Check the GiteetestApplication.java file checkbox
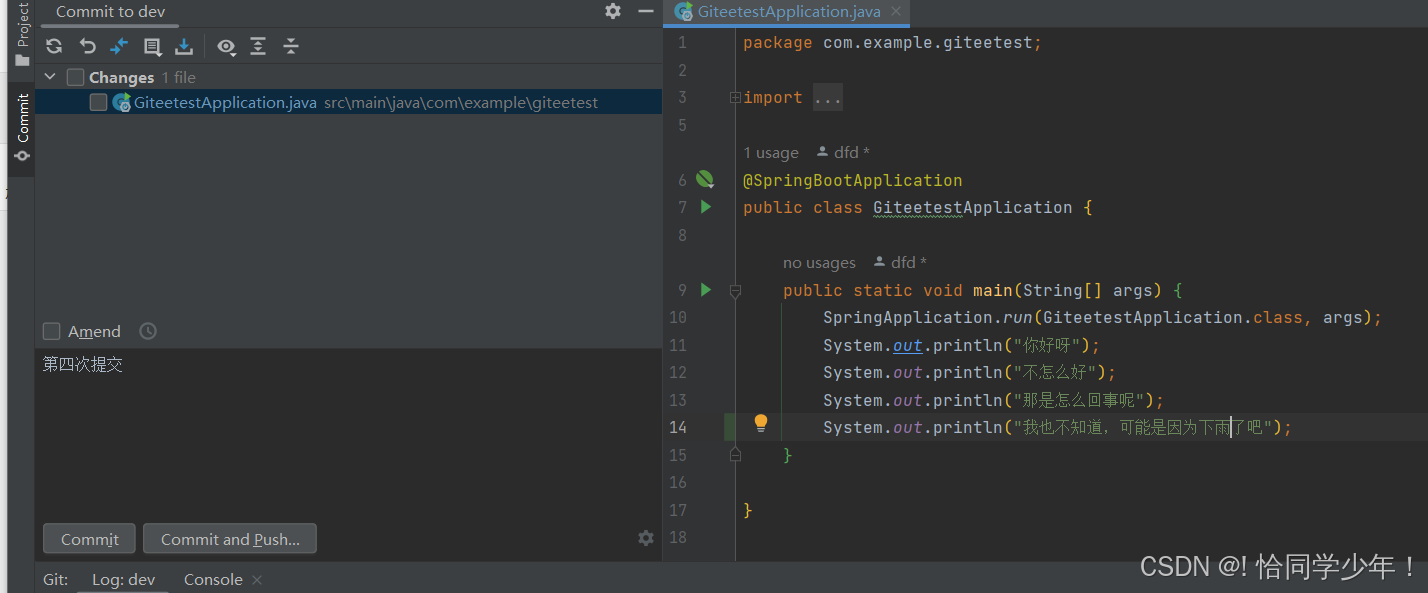1428x593 pixels. pyautogui.click(x=98, y=102)
